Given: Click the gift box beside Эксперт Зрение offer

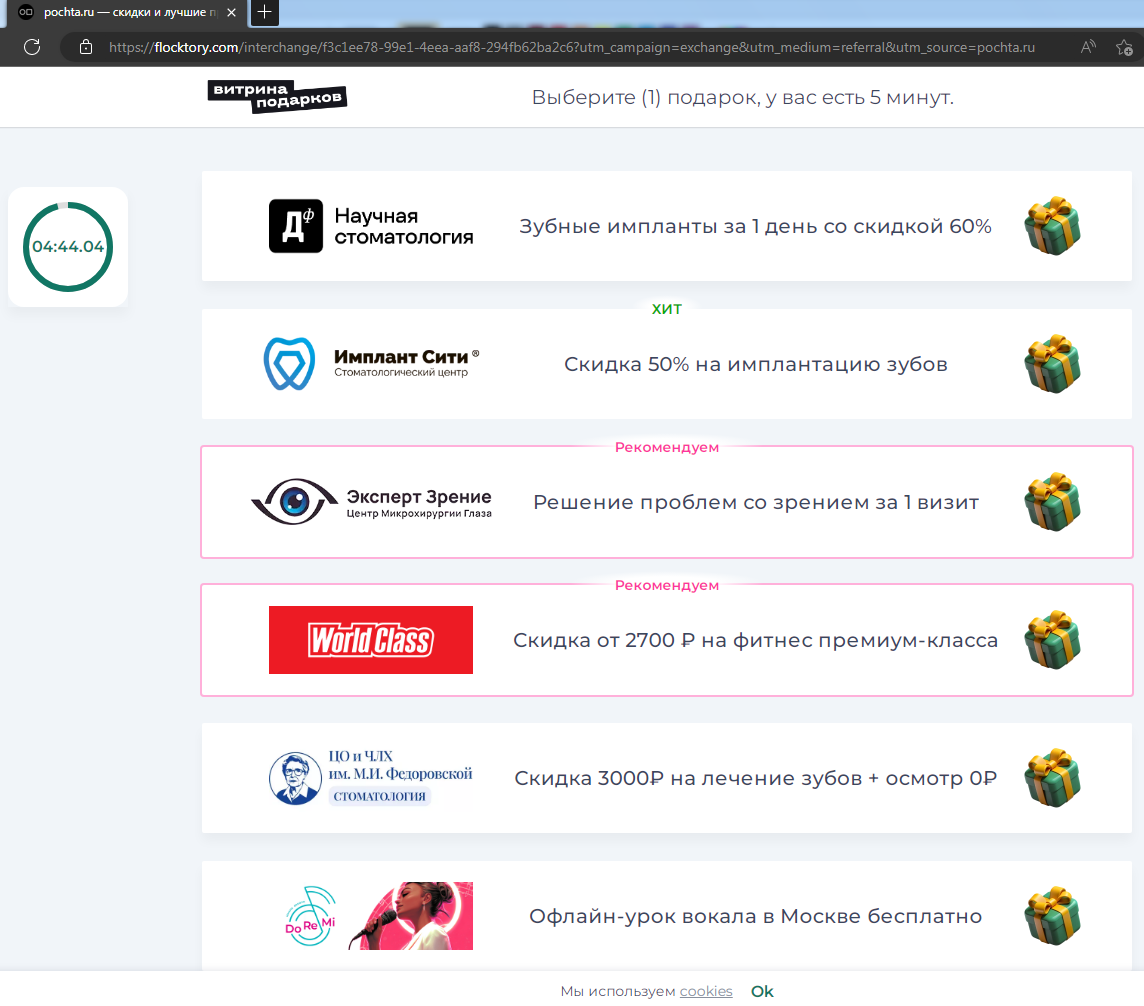Looking at the screenshot, I should click(x=1052, y=502).
